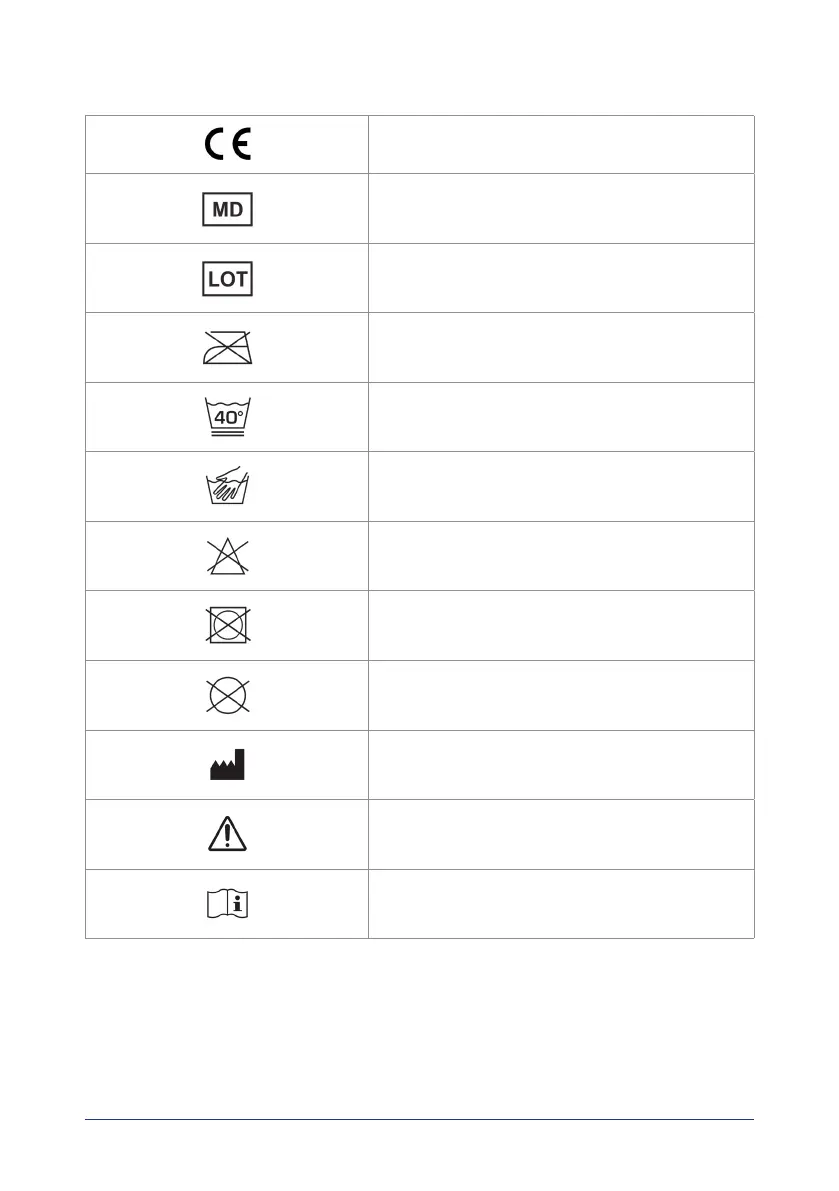Select the empty cell next to hand wash symbol
The height and width of the screenshot is (1191, 839).
pos(561,486)
